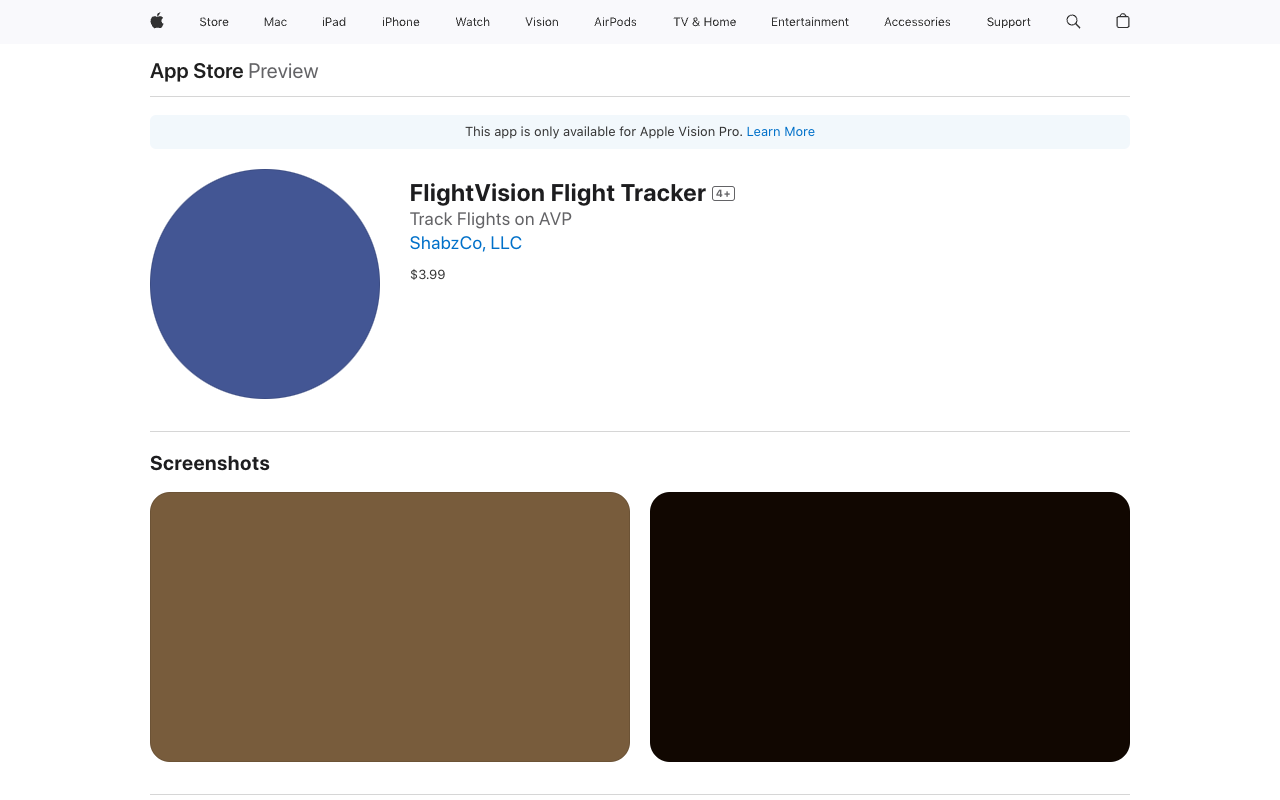Click the 4+ age rating badge
Screen dimensions: 1280x800
[x=724, y=194]
